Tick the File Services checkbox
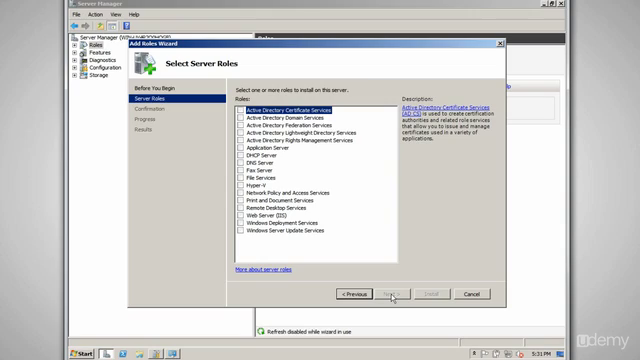This screenshot has width=640, height=360. tap(240, 178)
